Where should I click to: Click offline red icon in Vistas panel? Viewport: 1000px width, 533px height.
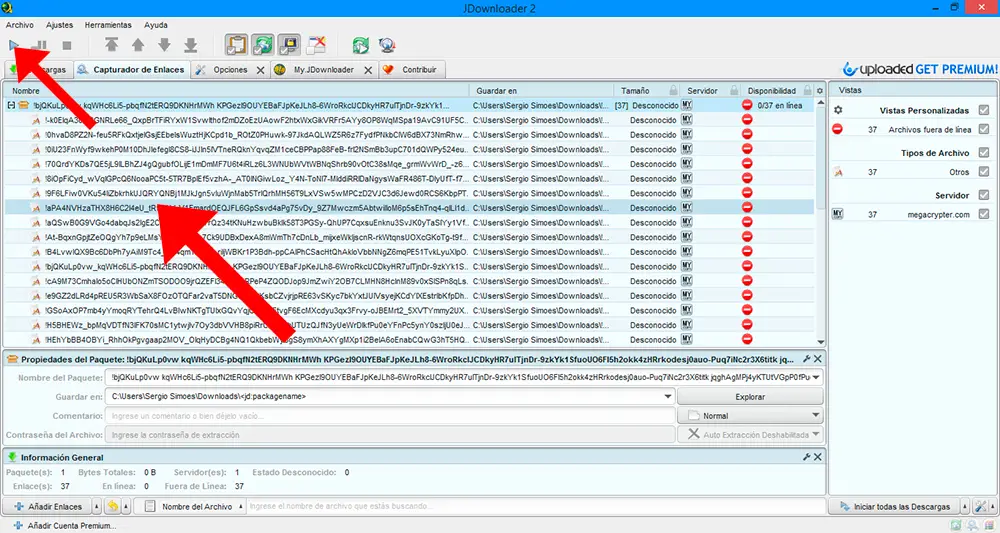[838, 129]
